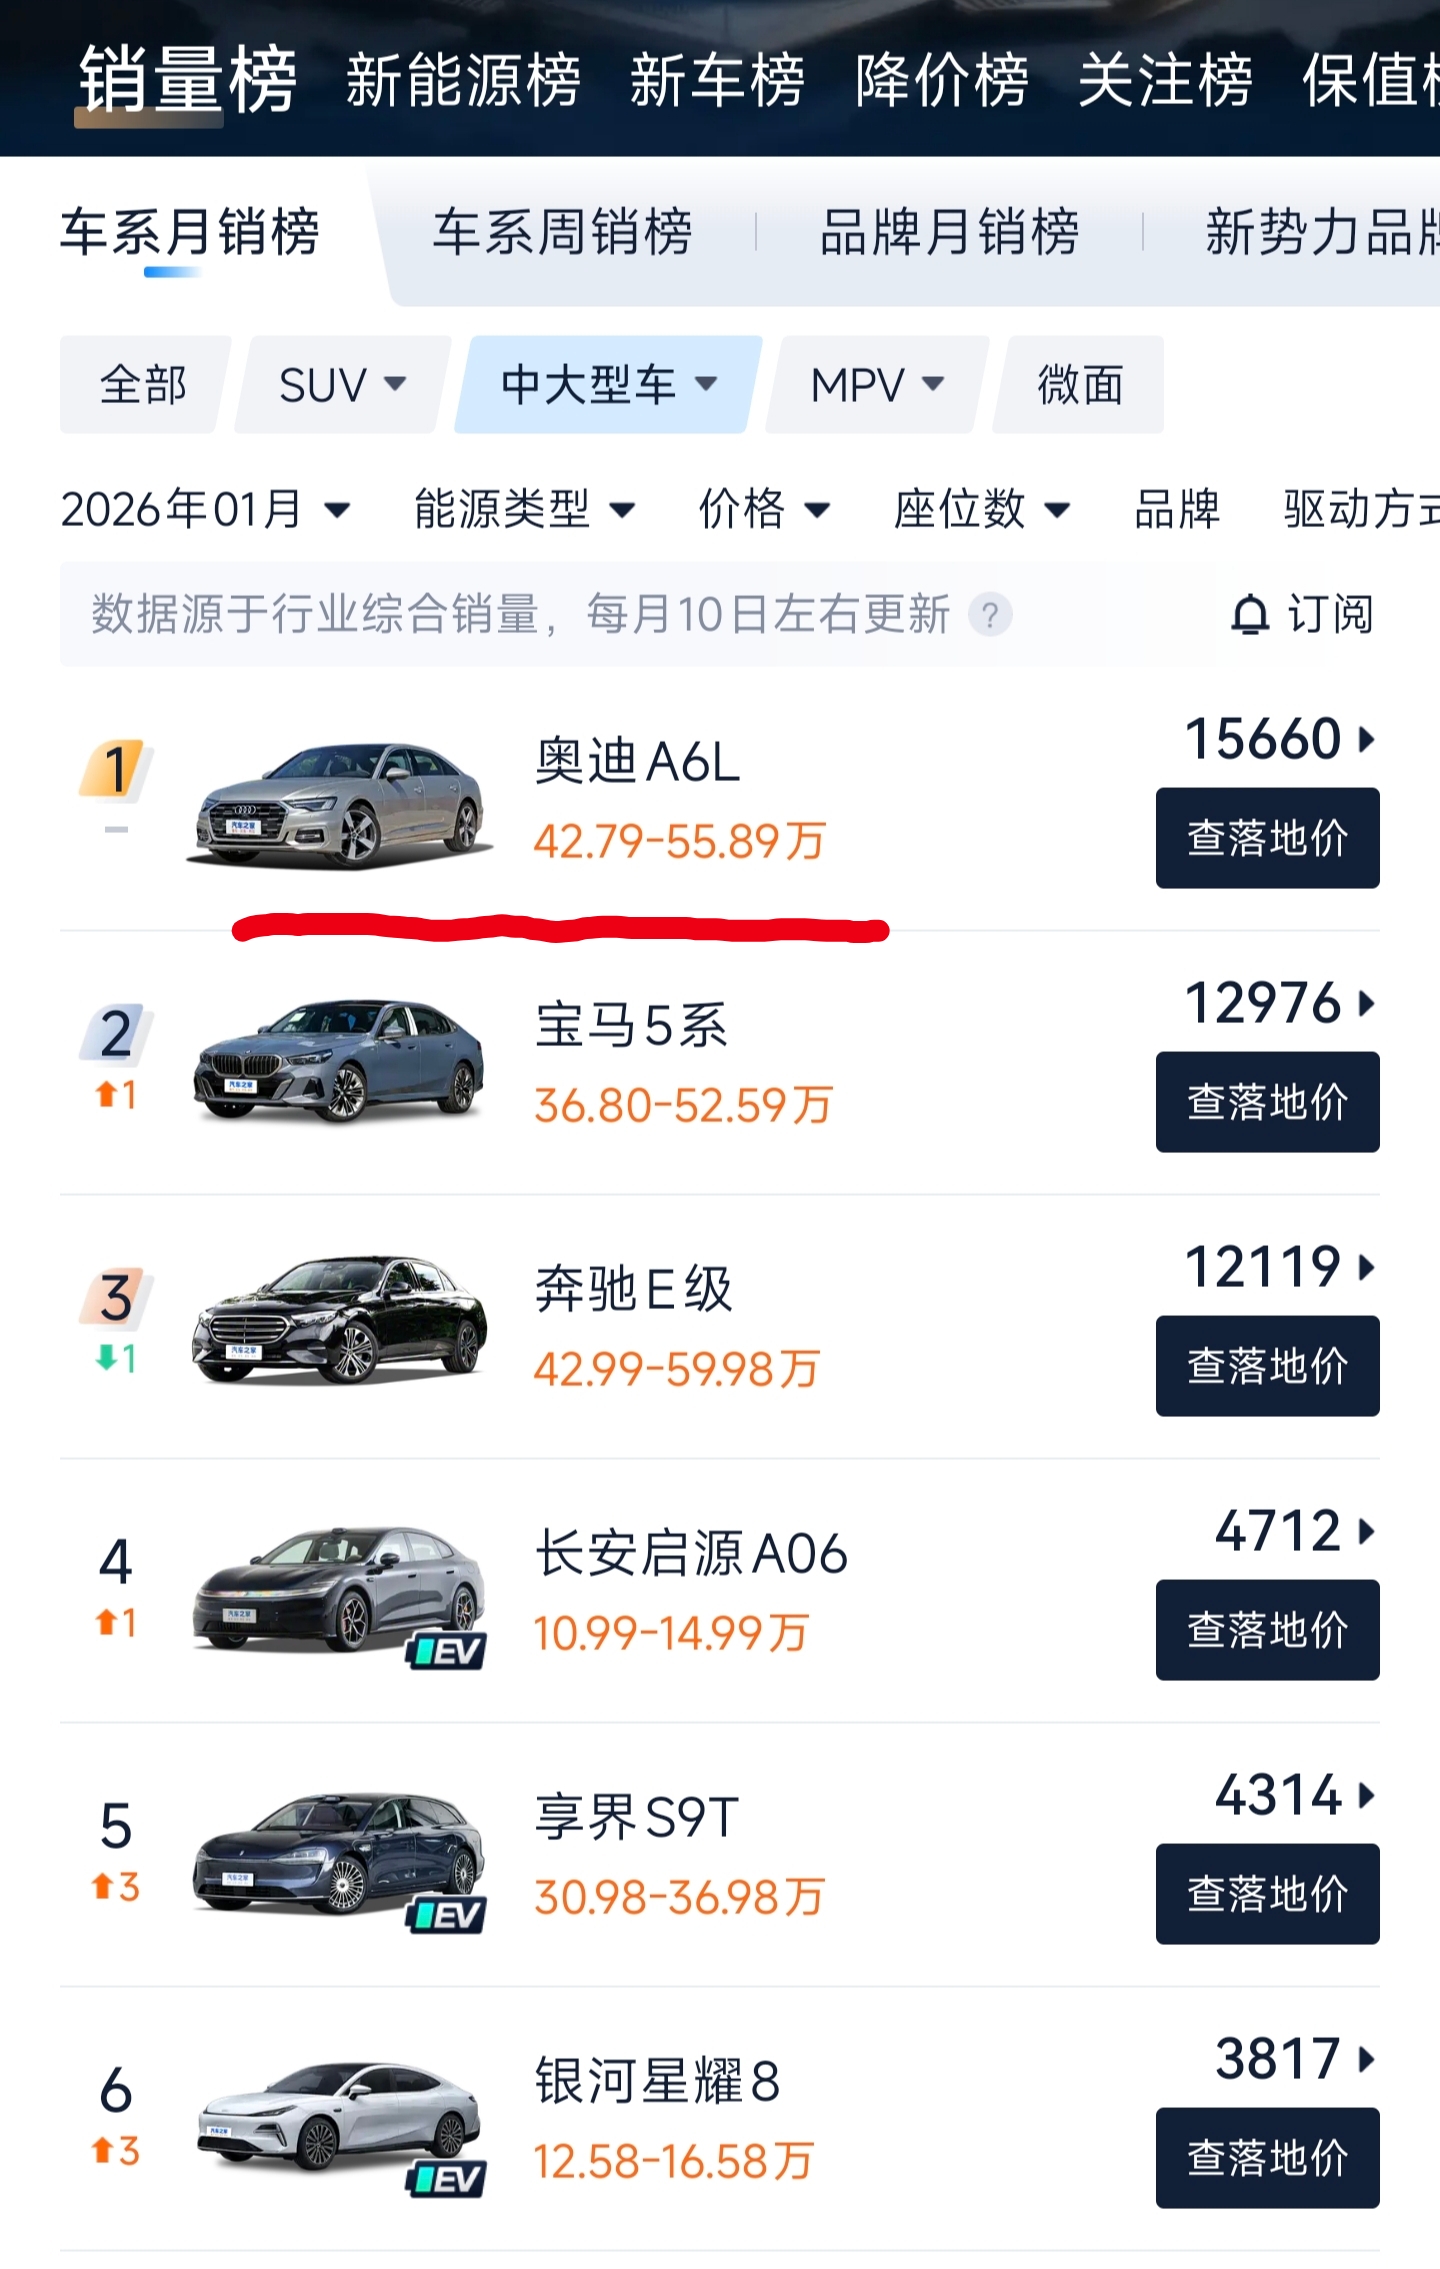Image resolution: width=1440 pixels, height=2269 pixels.
Task: Open the 银河星耀8 listing name
Action: point(657,2082)
